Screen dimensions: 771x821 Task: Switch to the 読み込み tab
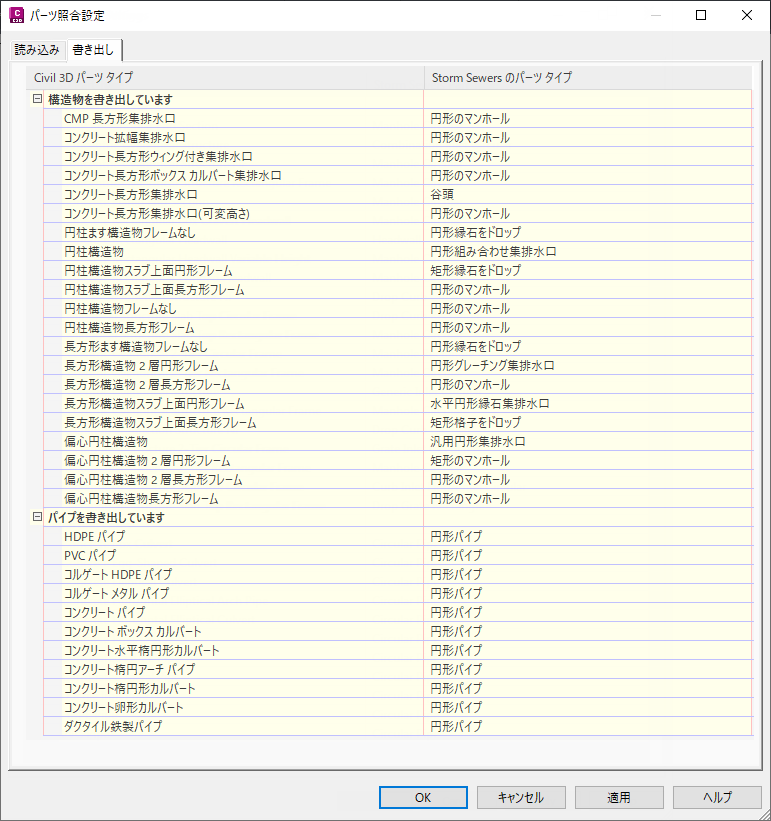pos(37,50)
